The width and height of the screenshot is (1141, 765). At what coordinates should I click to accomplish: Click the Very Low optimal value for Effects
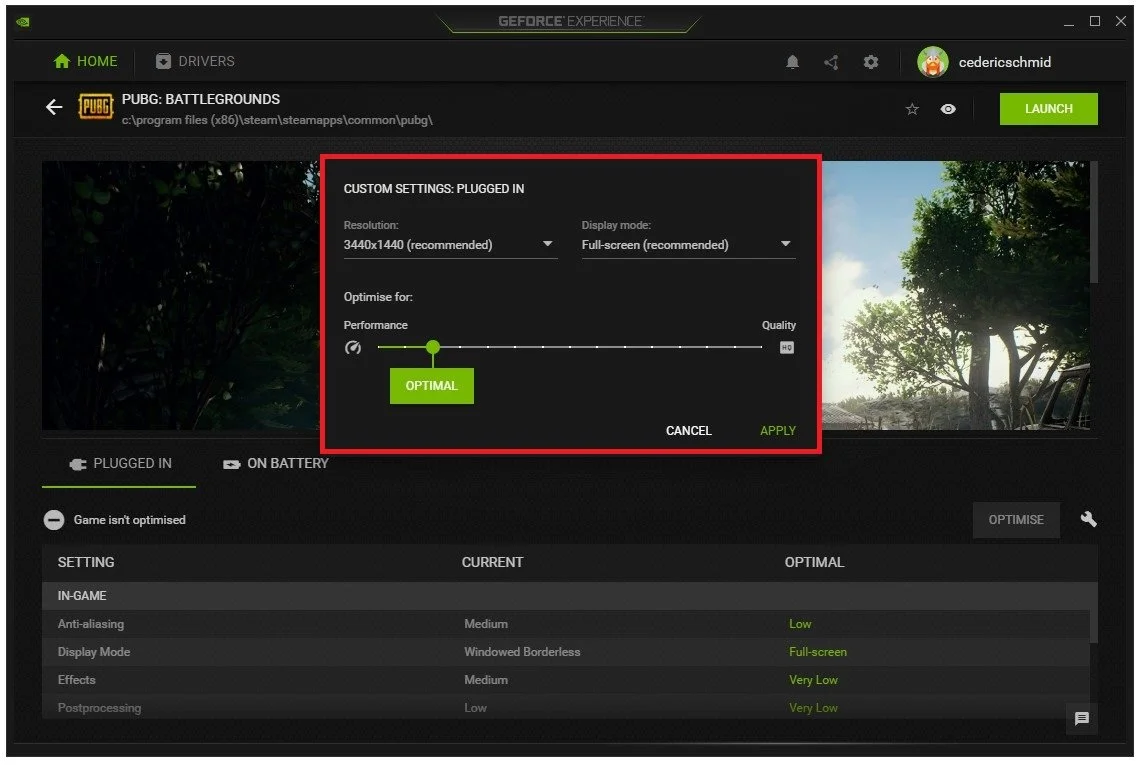point(814,680)
